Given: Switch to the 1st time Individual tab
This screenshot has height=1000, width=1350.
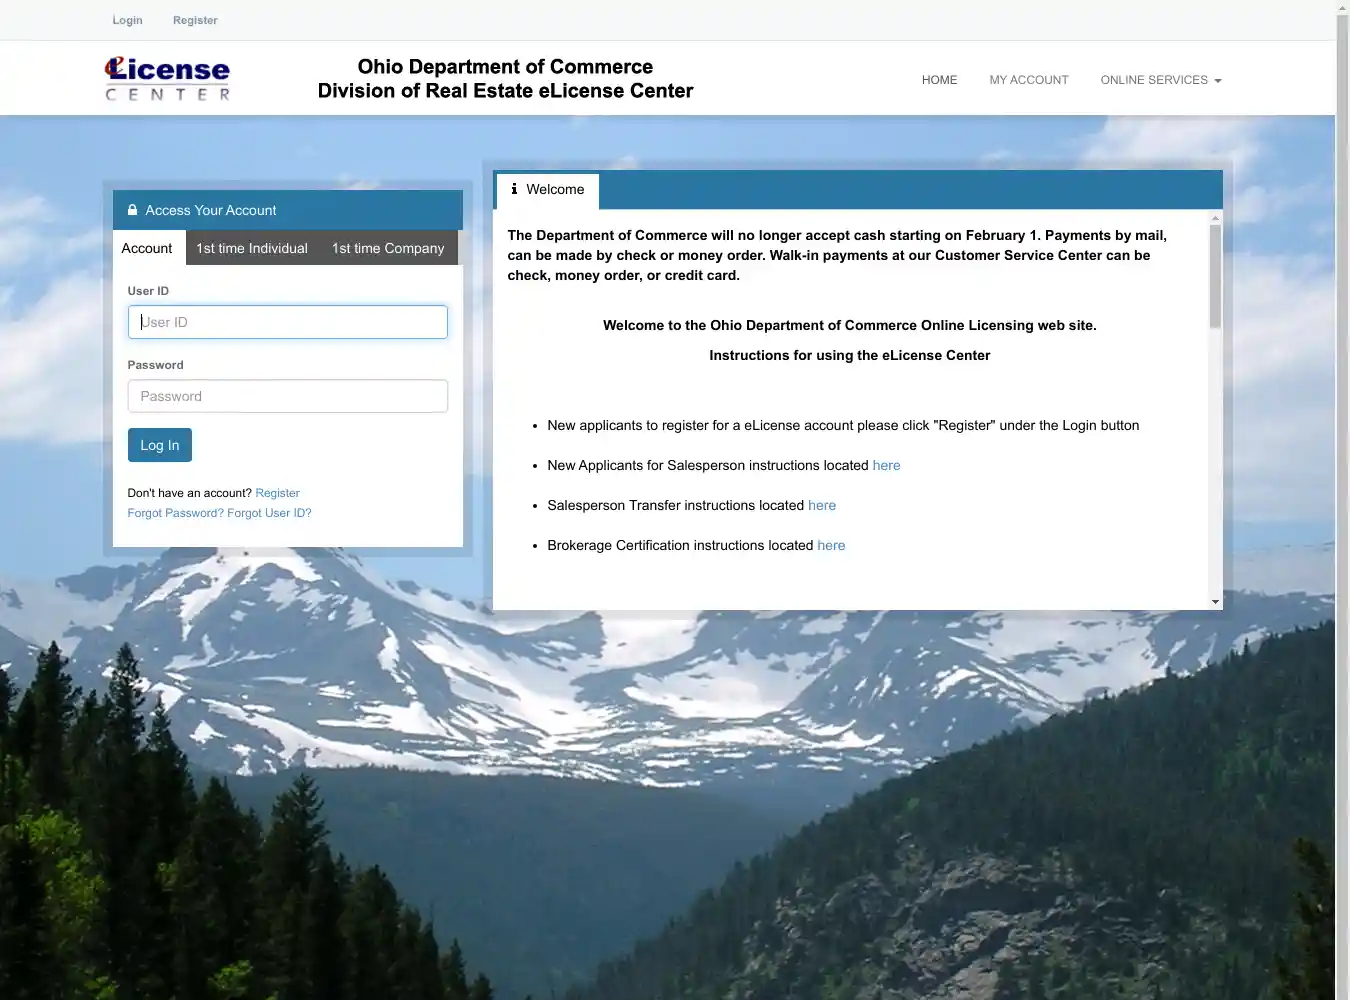Looking at the screenshot, I should (252, 248).
